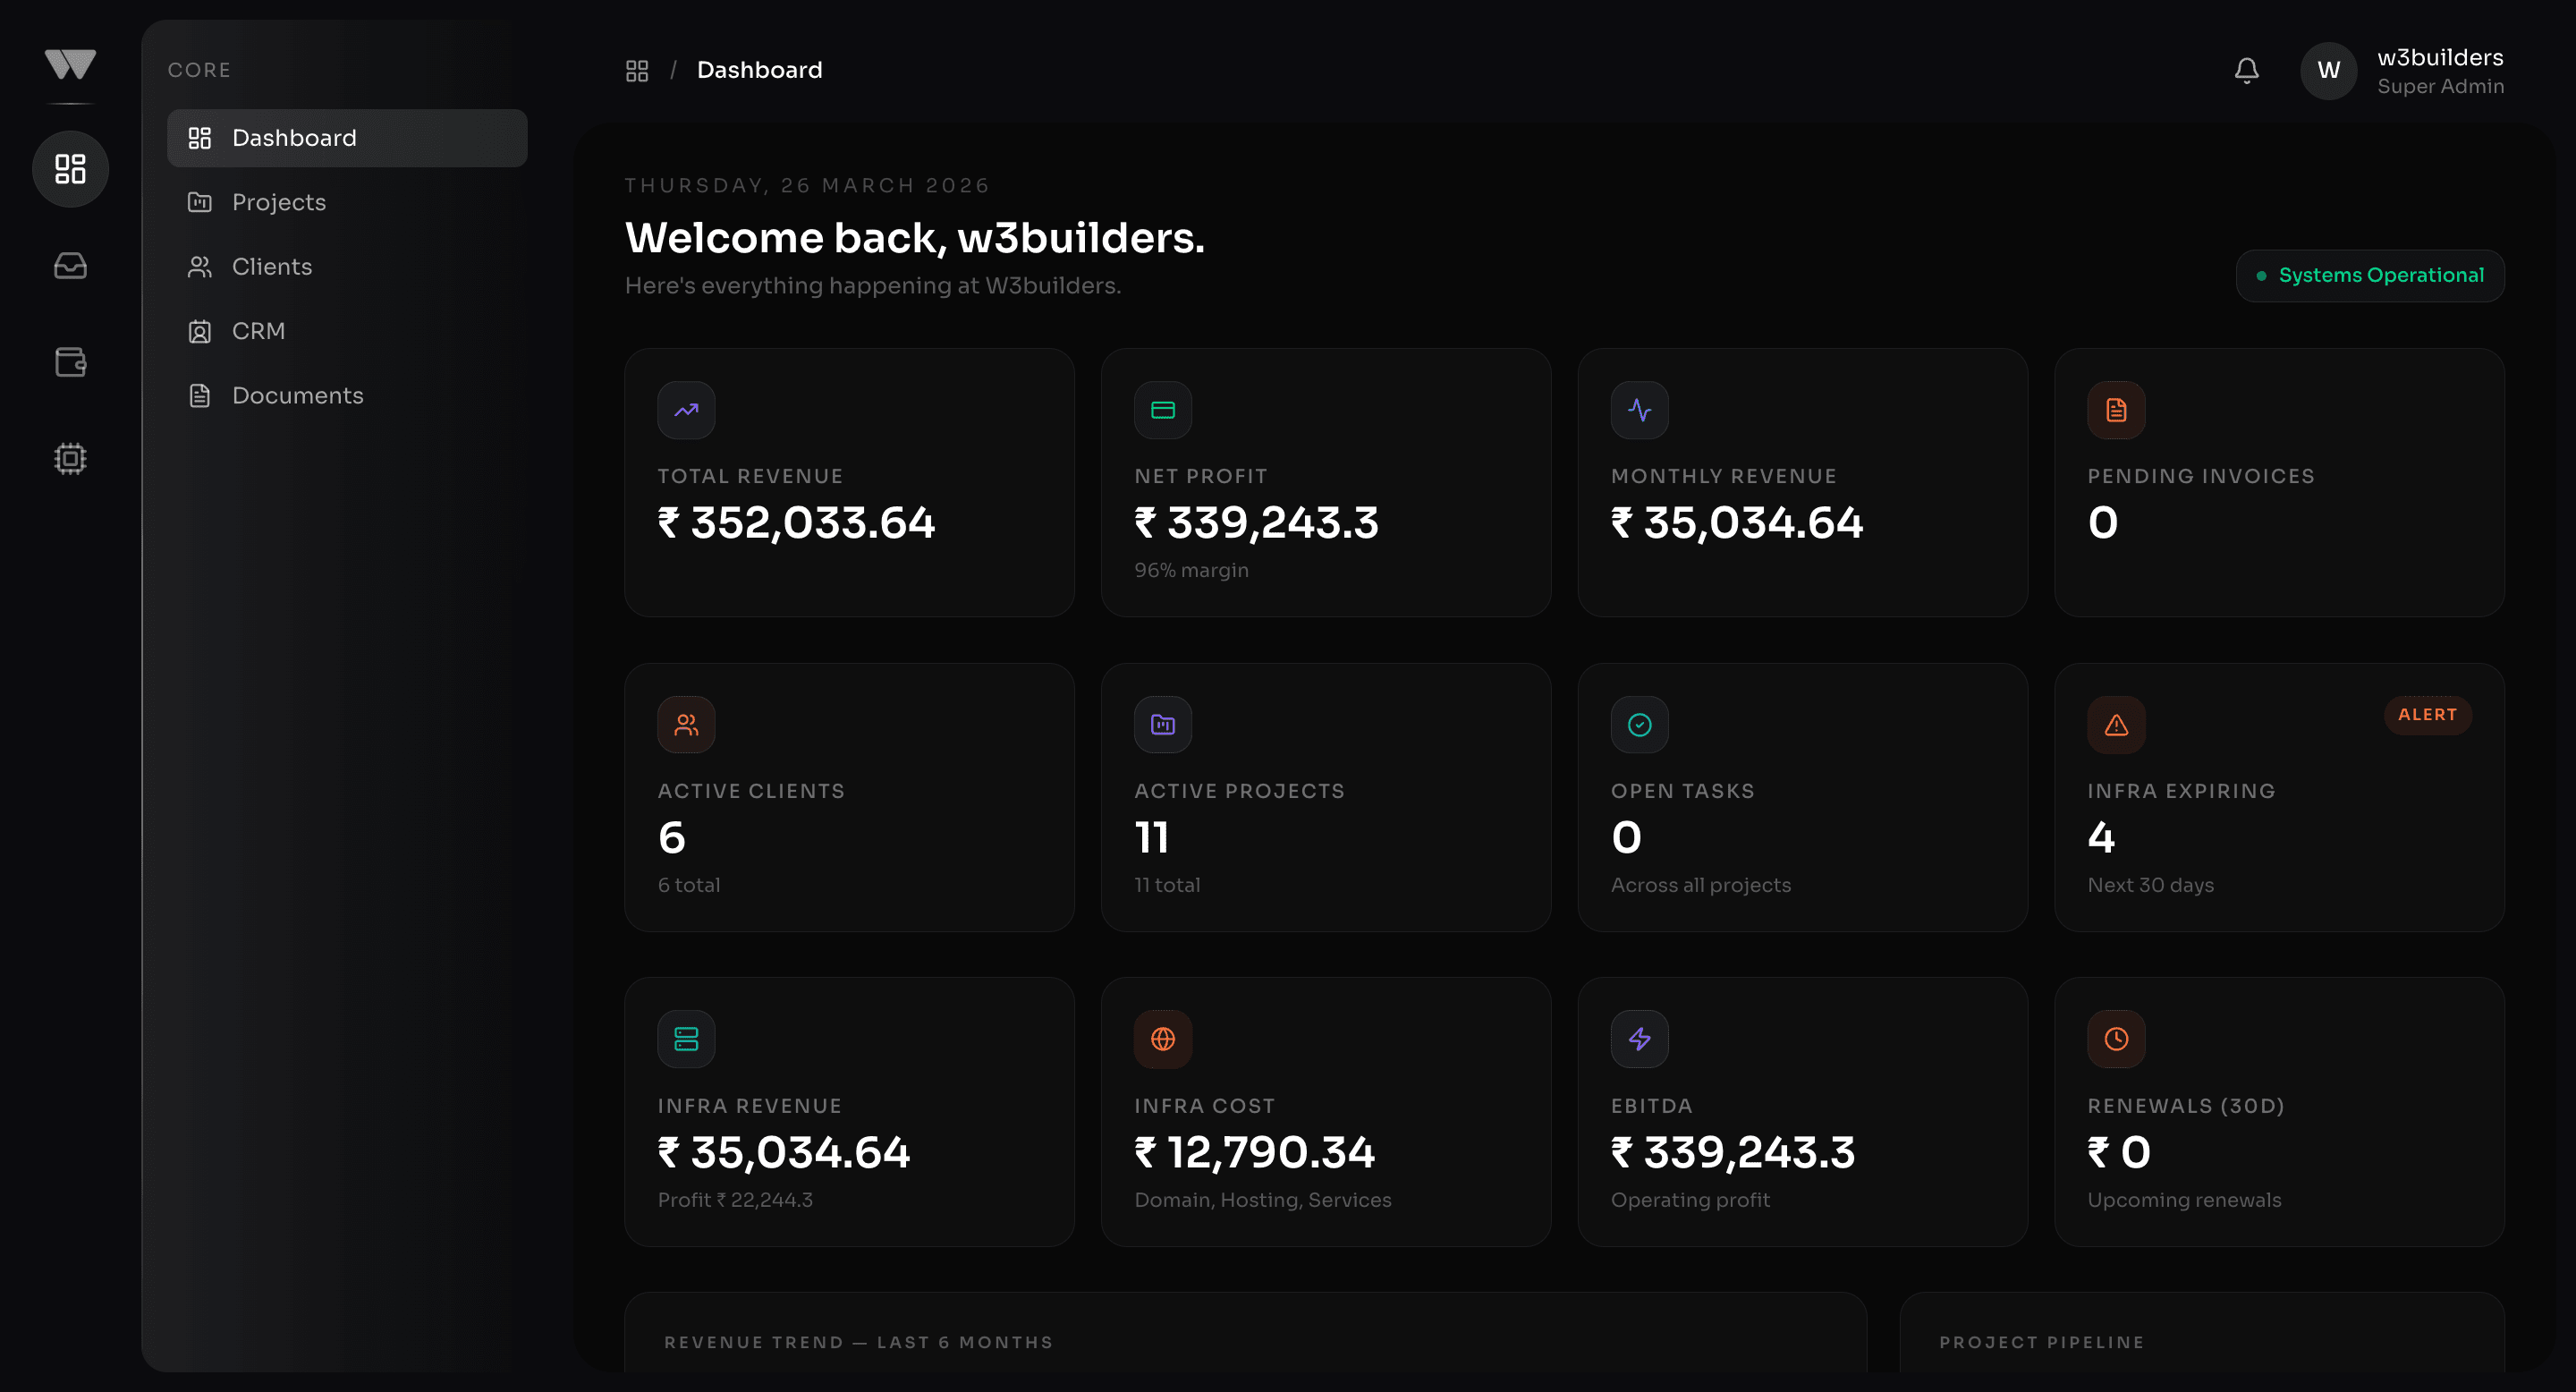Click the warning triangle on Infra Expiring card

point(2116,724)
